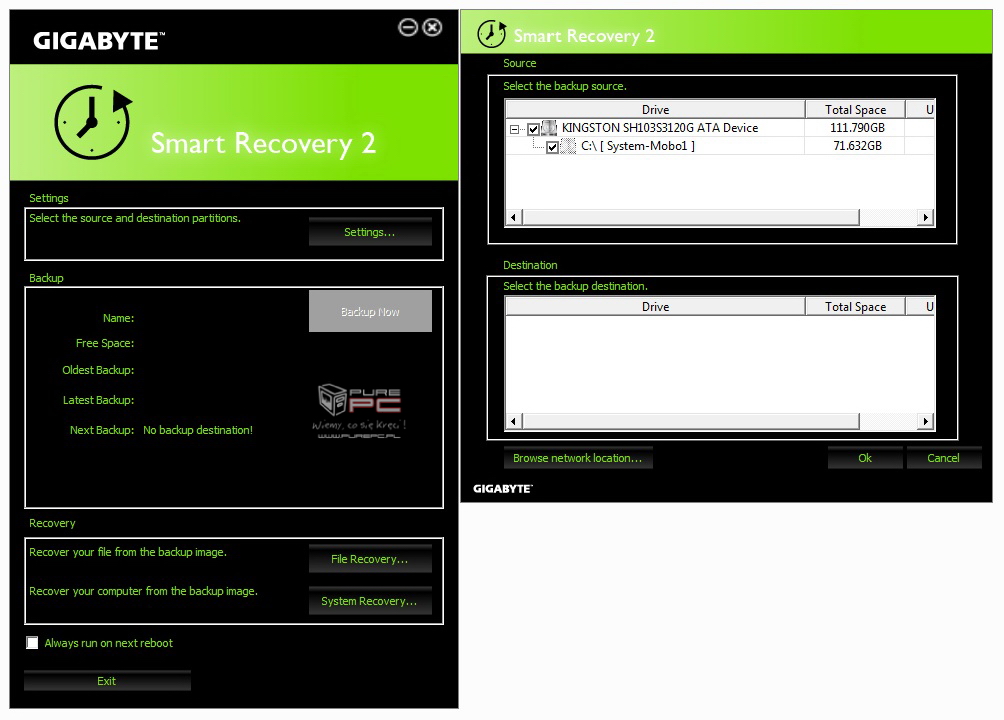1004x720 pixels.
Task: Collapse the KINGSTON drive tree node
Action: click(515, 129)
